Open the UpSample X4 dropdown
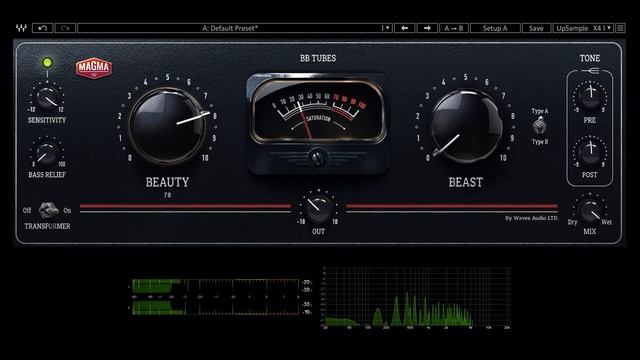 [583, 28]
